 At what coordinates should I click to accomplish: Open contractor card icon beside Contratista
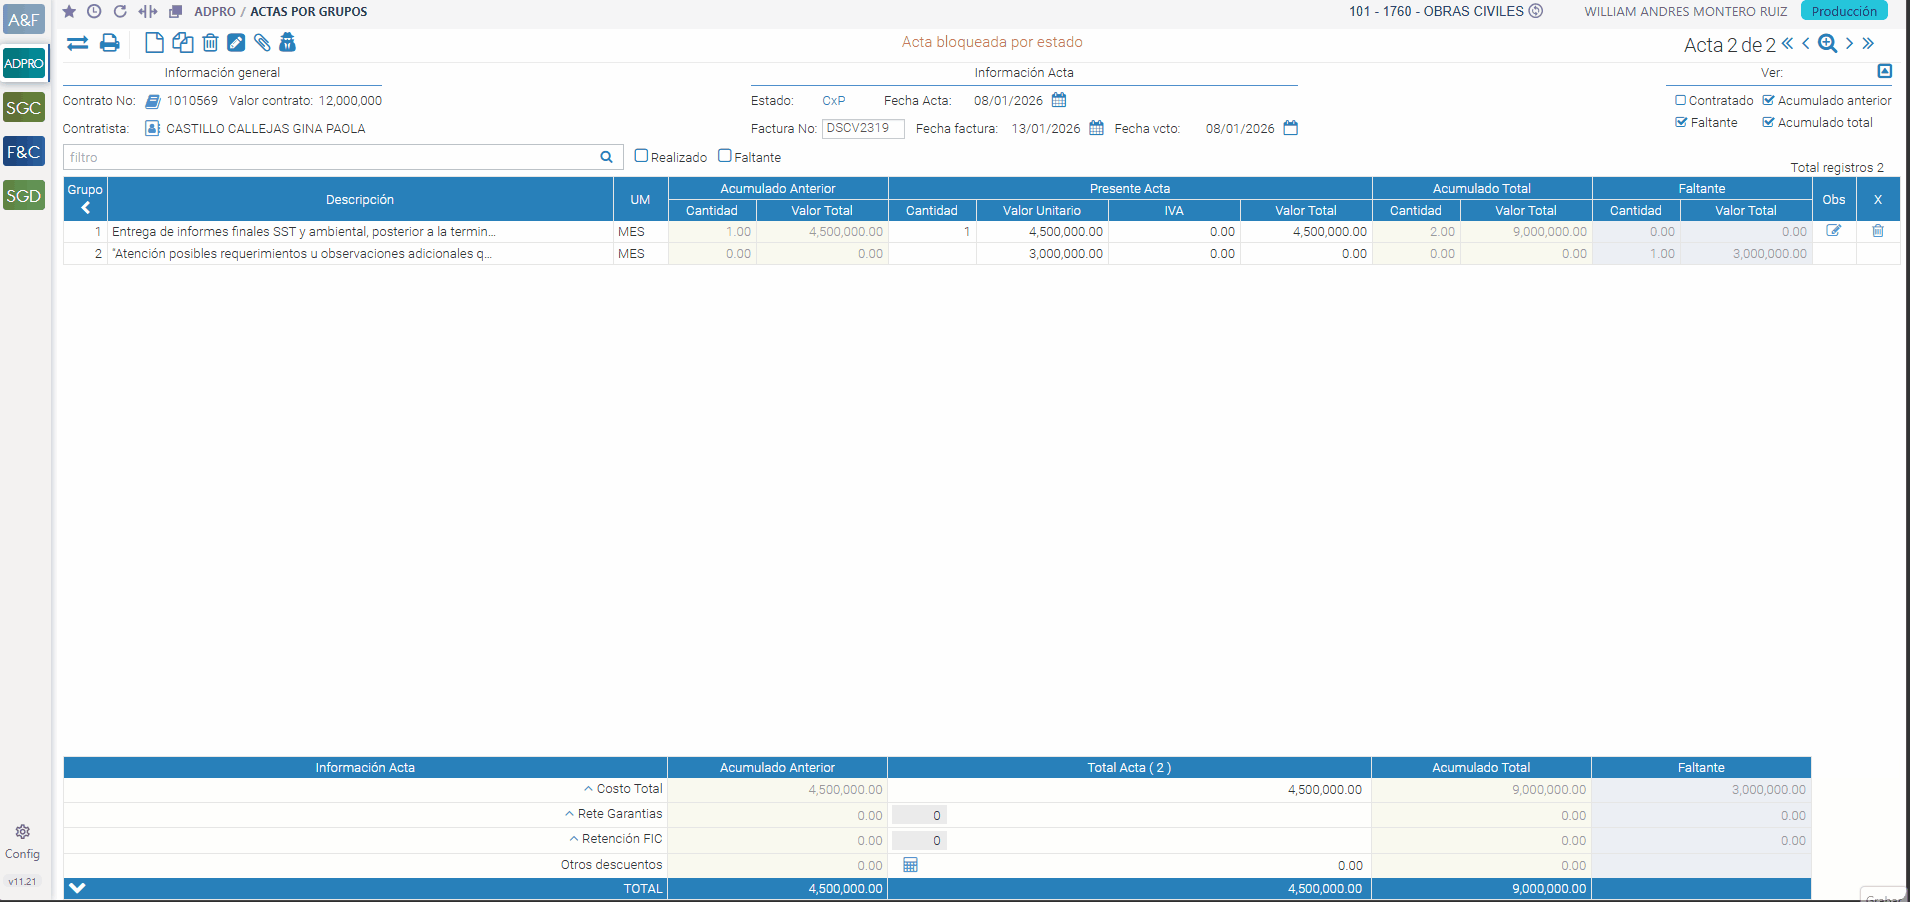point(153,128)
